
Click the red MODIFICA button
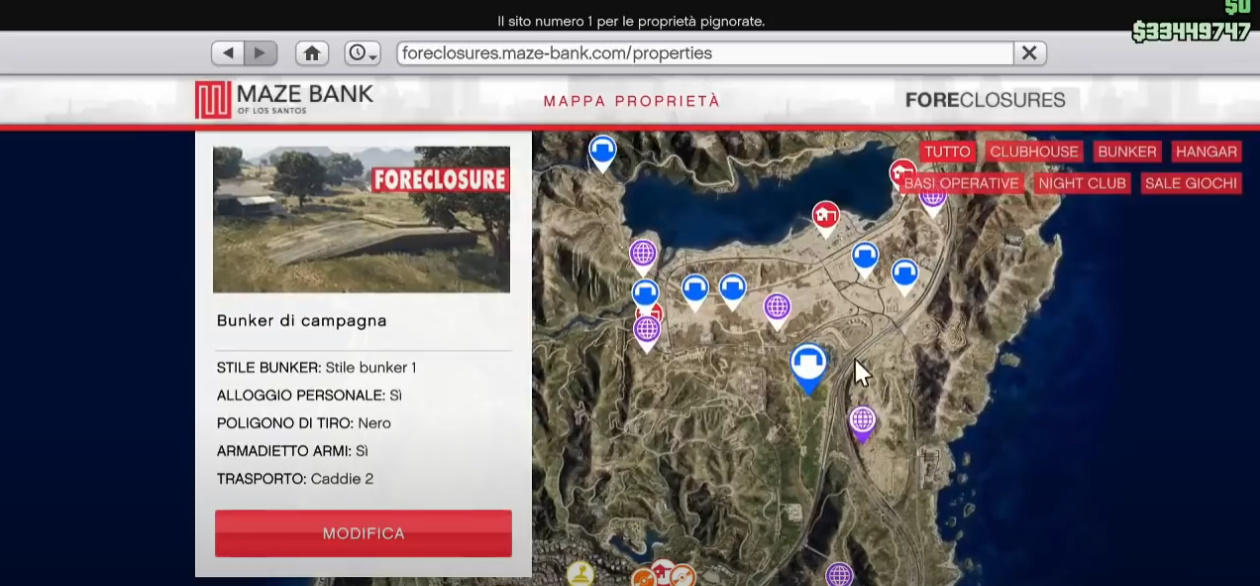coord(363,533)
